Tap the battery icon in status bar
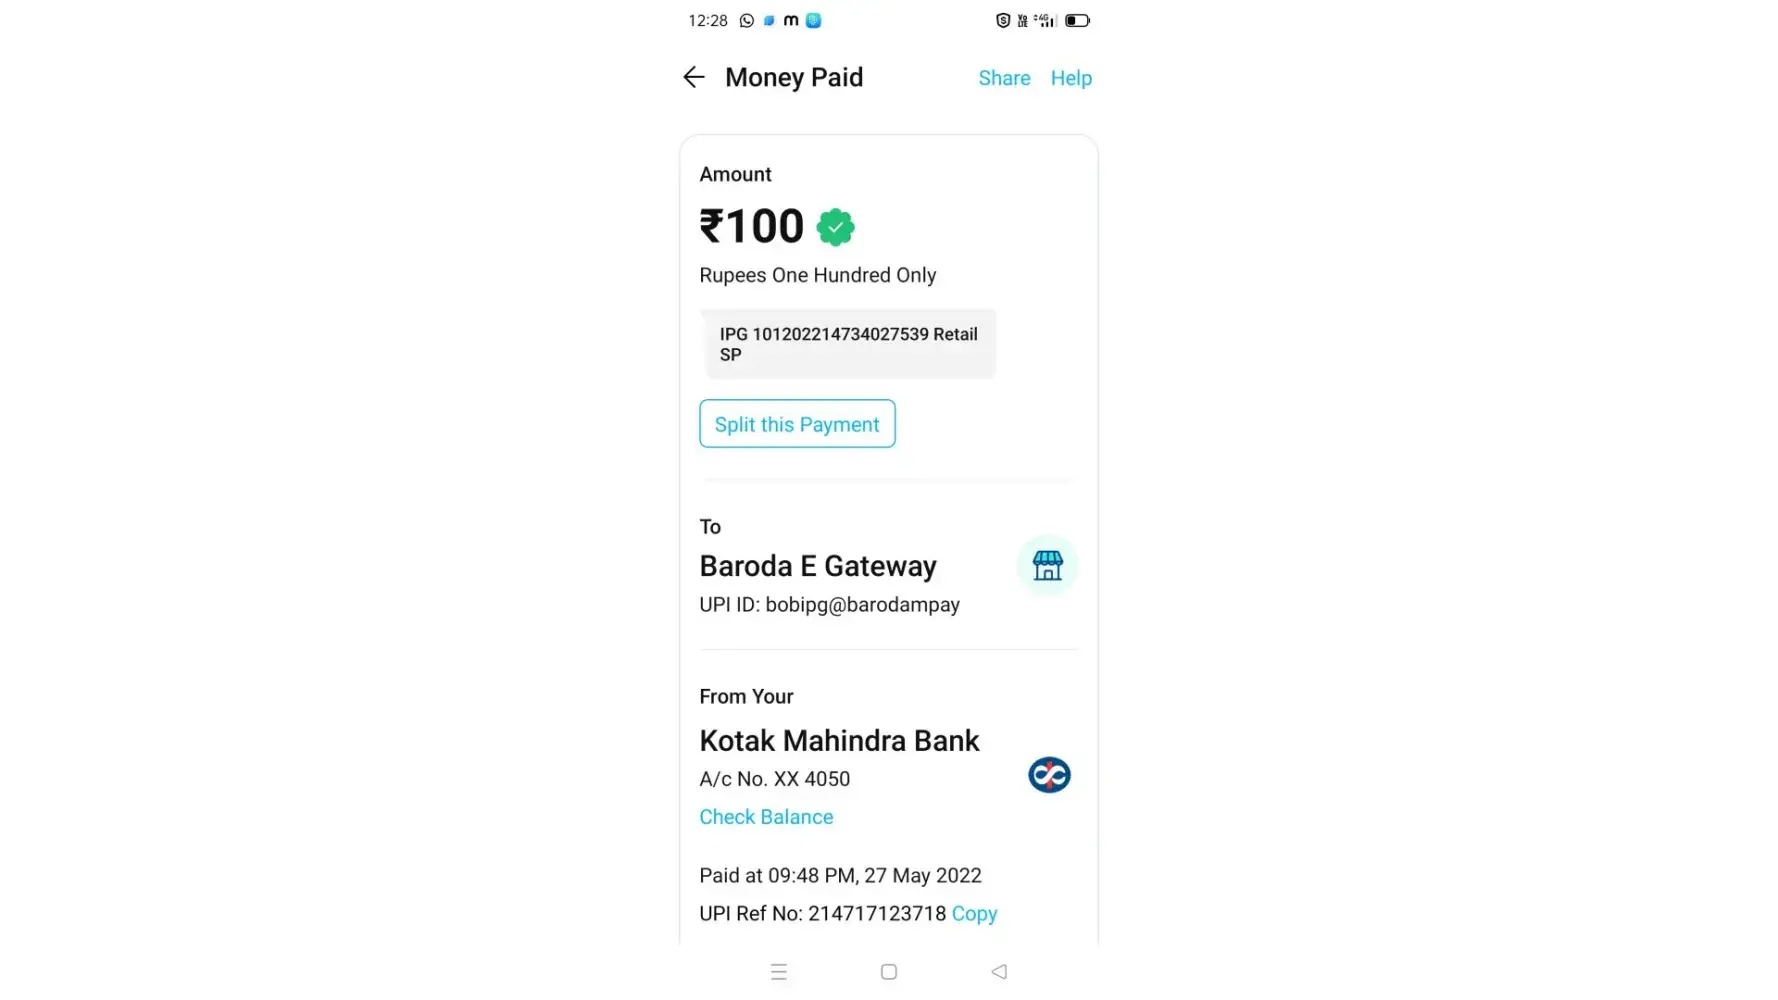This screenshot has height=1000, width=1778. (1077, 20)
